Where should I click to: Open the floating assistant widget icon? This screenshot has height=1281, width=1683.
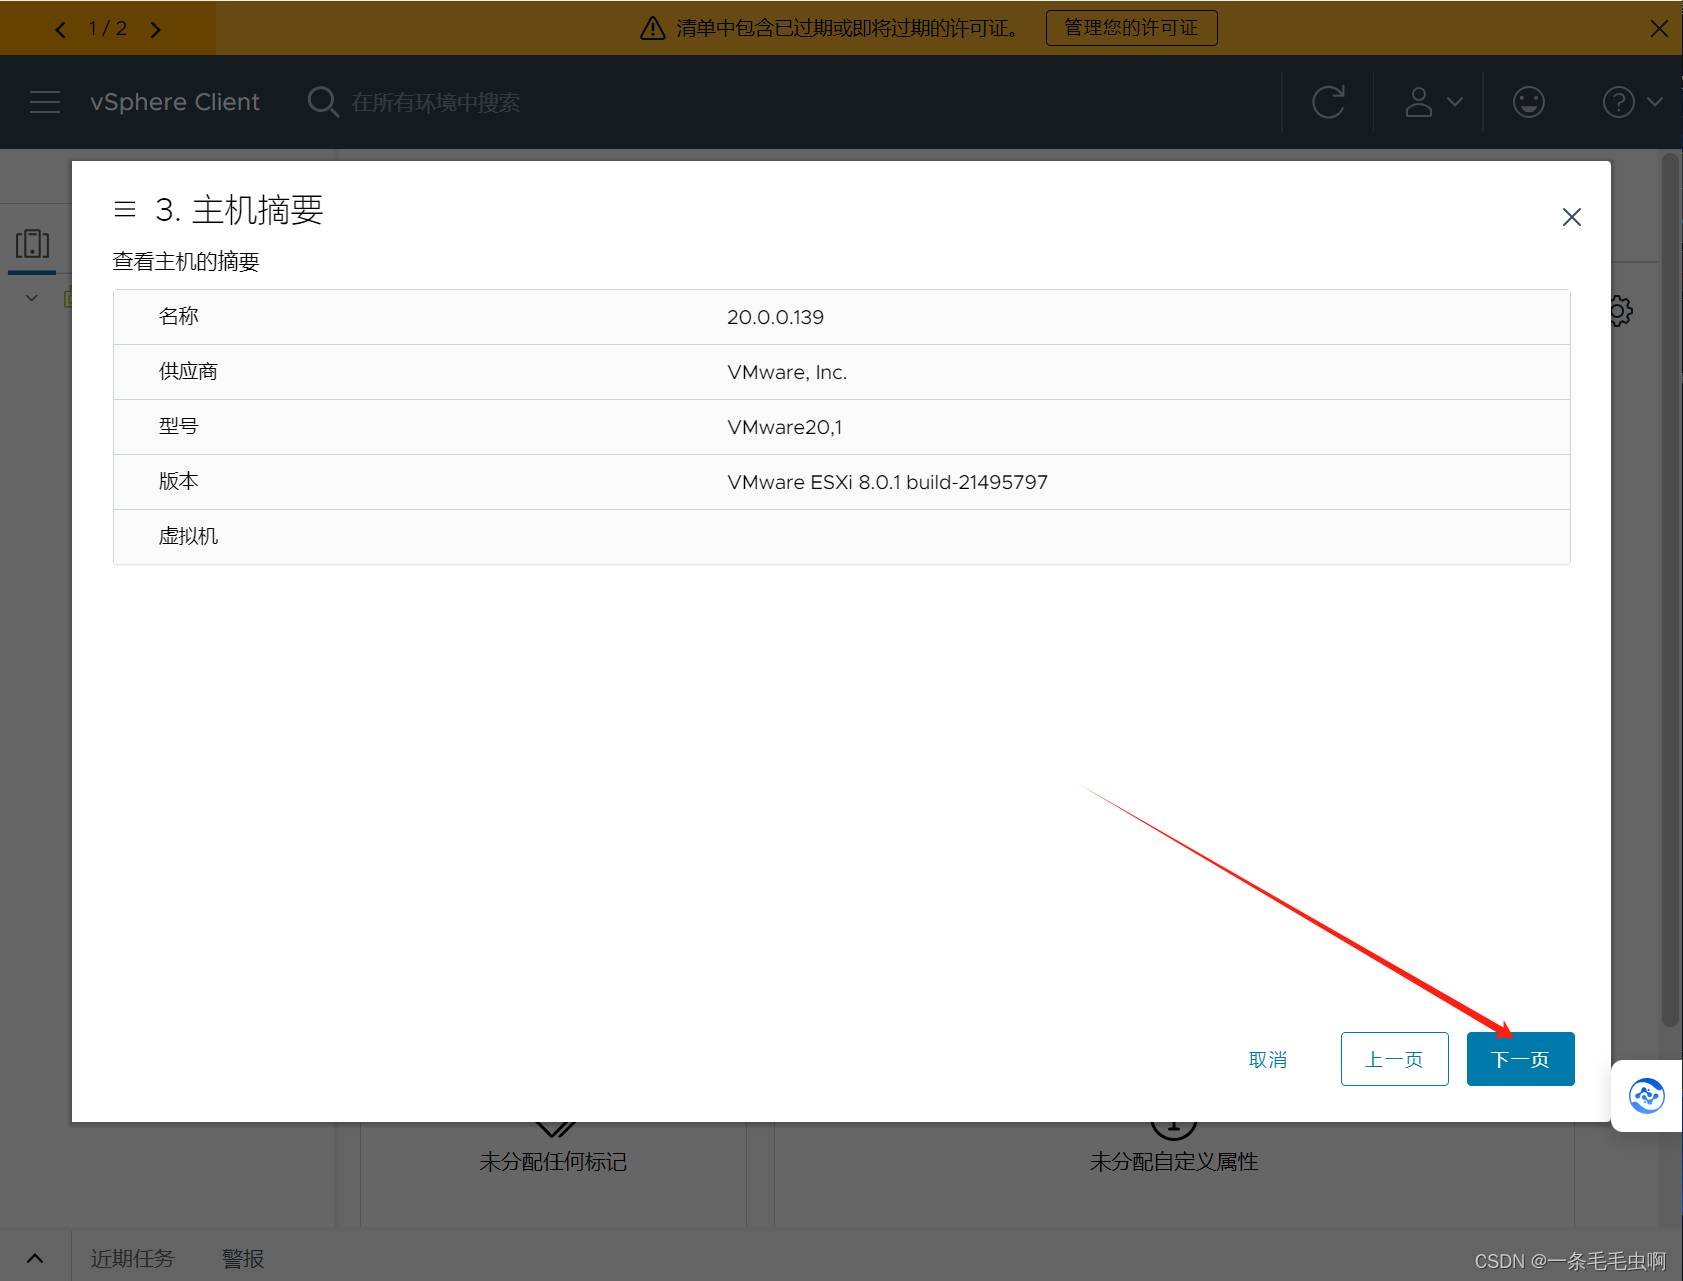(1646, 1096)
